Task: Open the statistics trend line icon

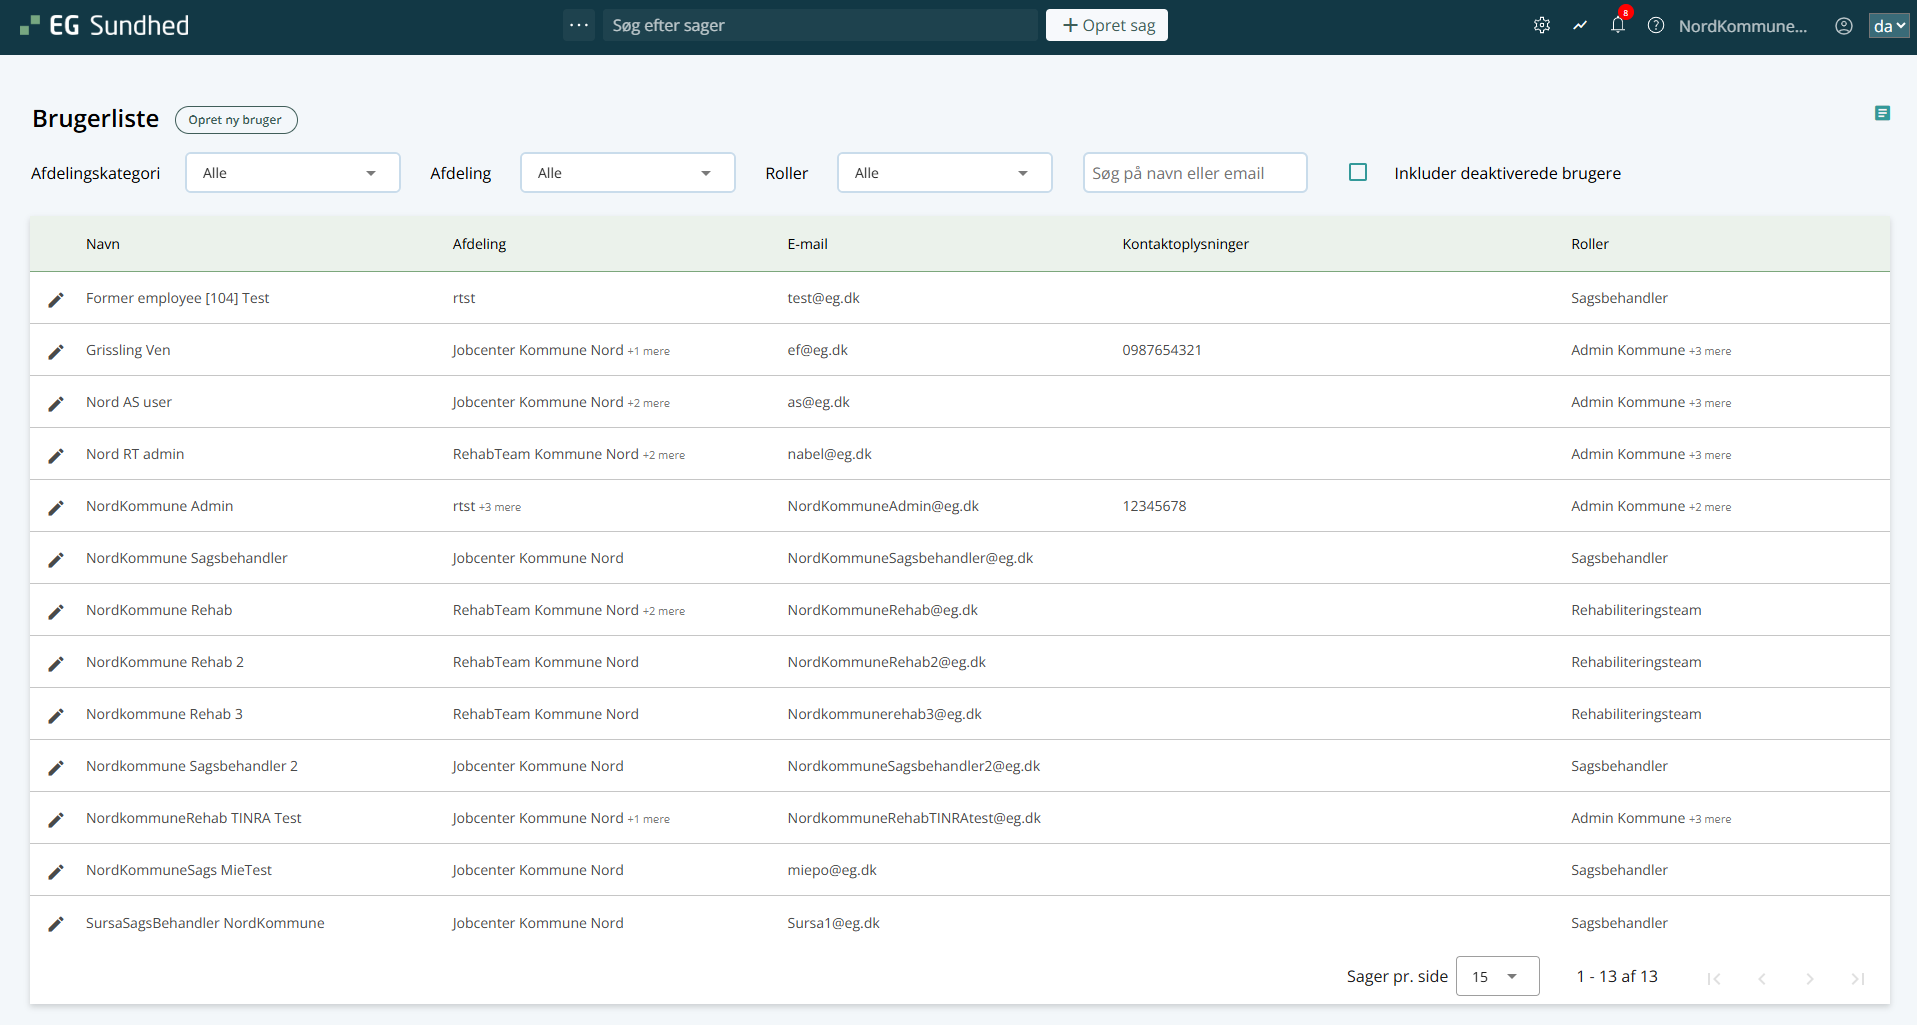Action: [1580, 26]
